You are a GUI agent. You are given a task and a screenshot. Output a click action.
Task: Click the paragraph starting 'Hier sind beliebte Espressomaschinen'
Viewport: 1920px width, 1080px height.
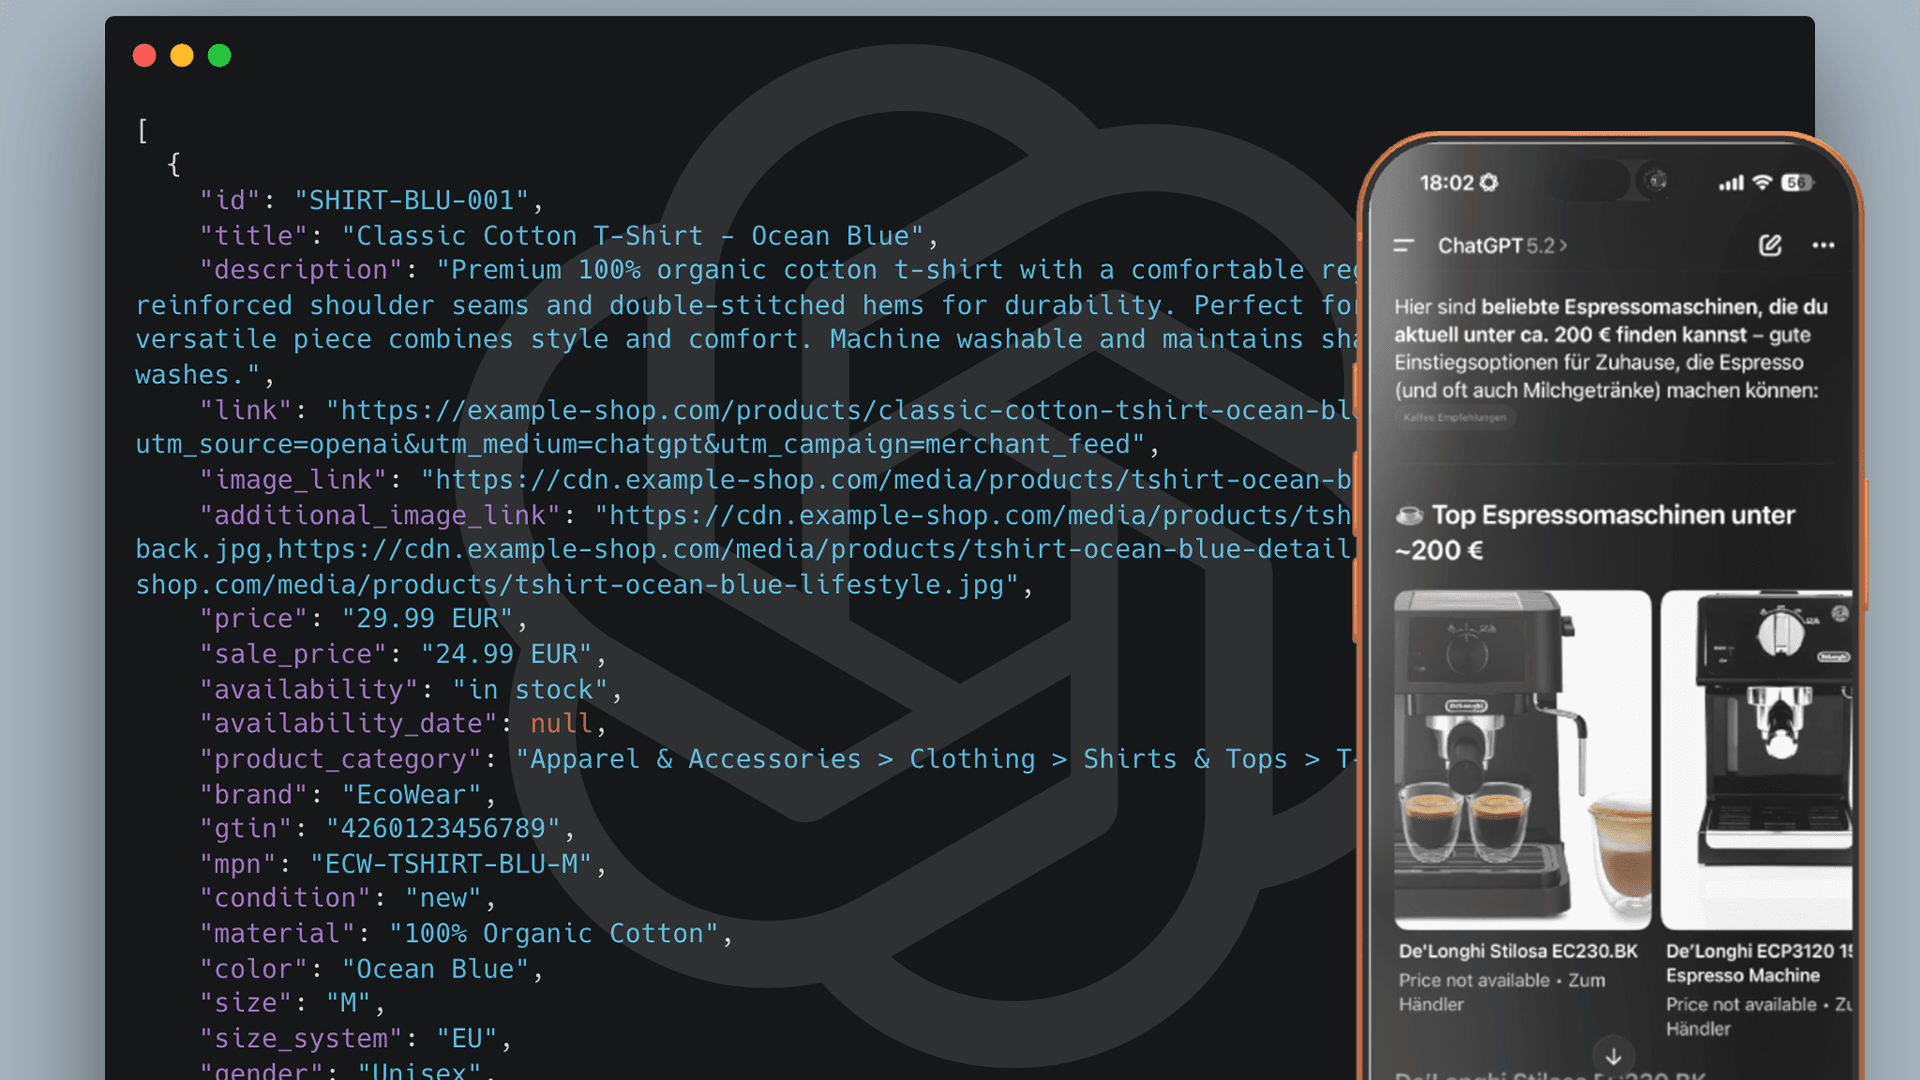coord(1611,348)
